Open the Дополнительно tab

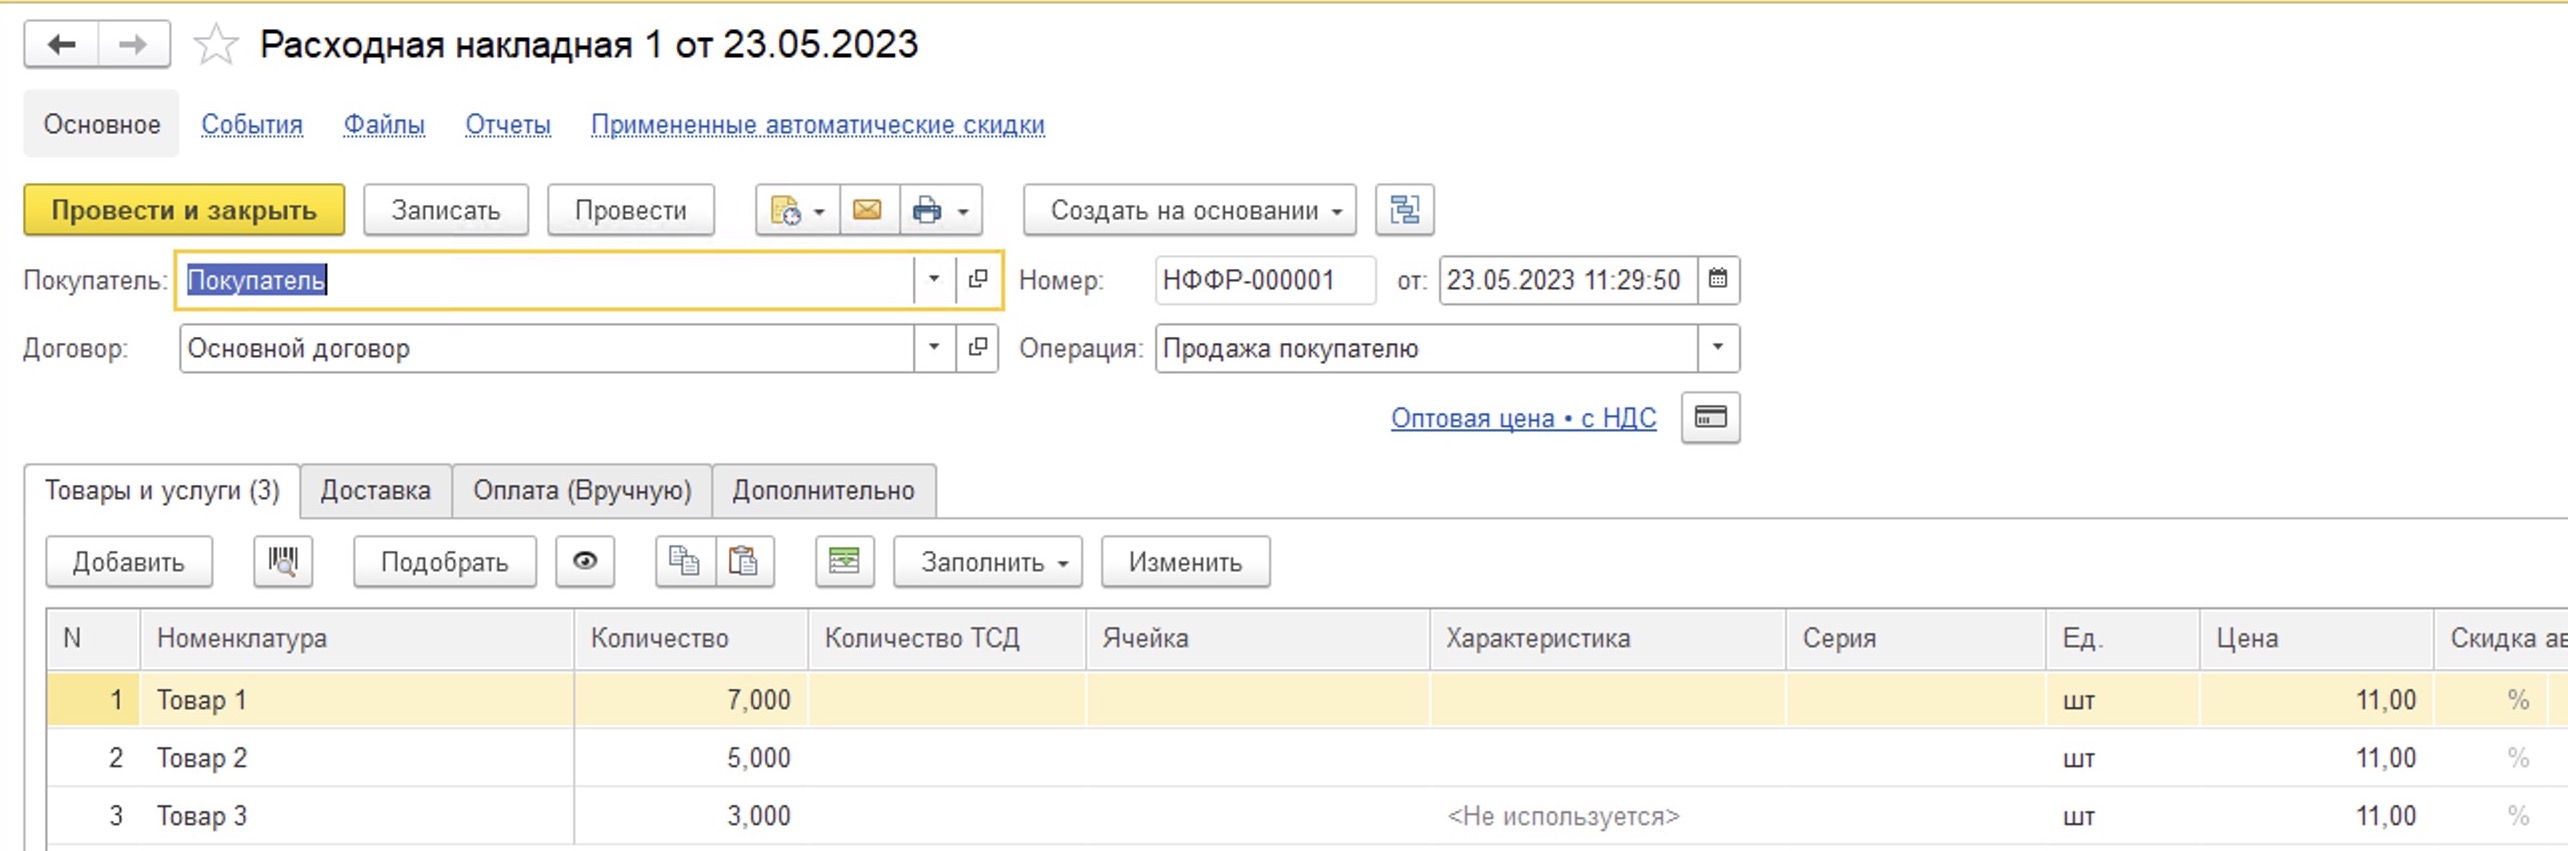pos(824,491)
